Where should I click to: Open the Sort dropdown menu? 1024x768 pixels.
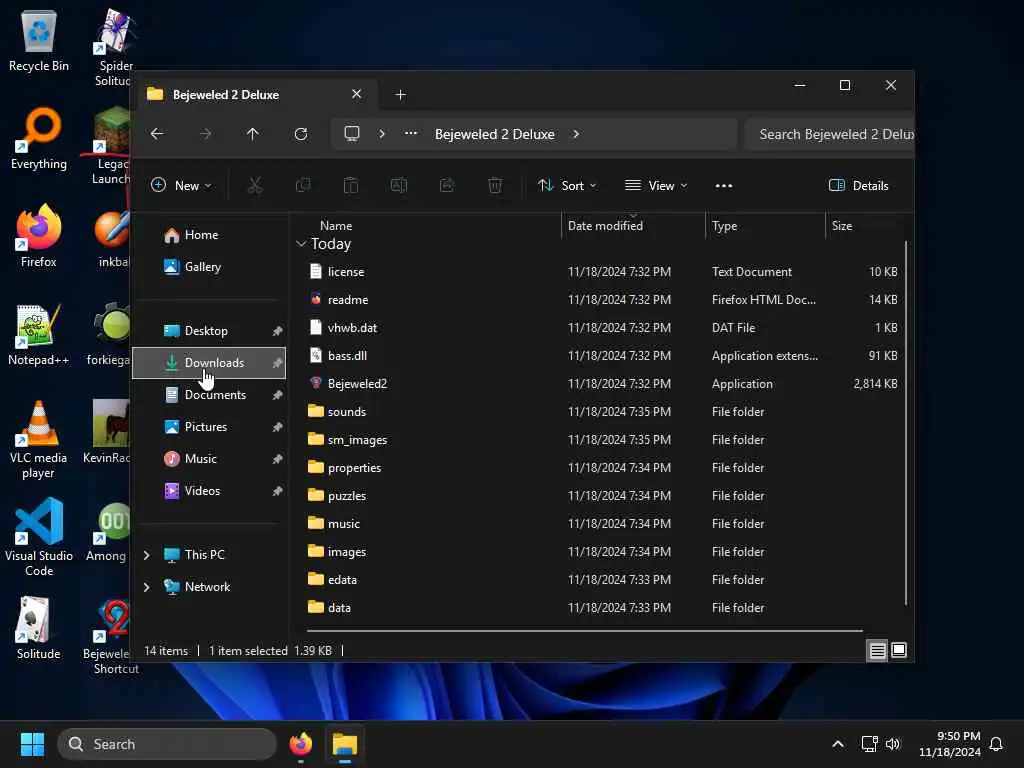tap(567, 185)
